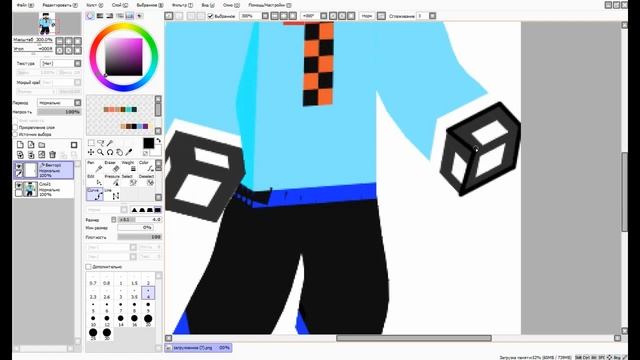The height and width of the screenshot is (360, 640).
Task: Select the rotate view tool
Action: (110, 152)
